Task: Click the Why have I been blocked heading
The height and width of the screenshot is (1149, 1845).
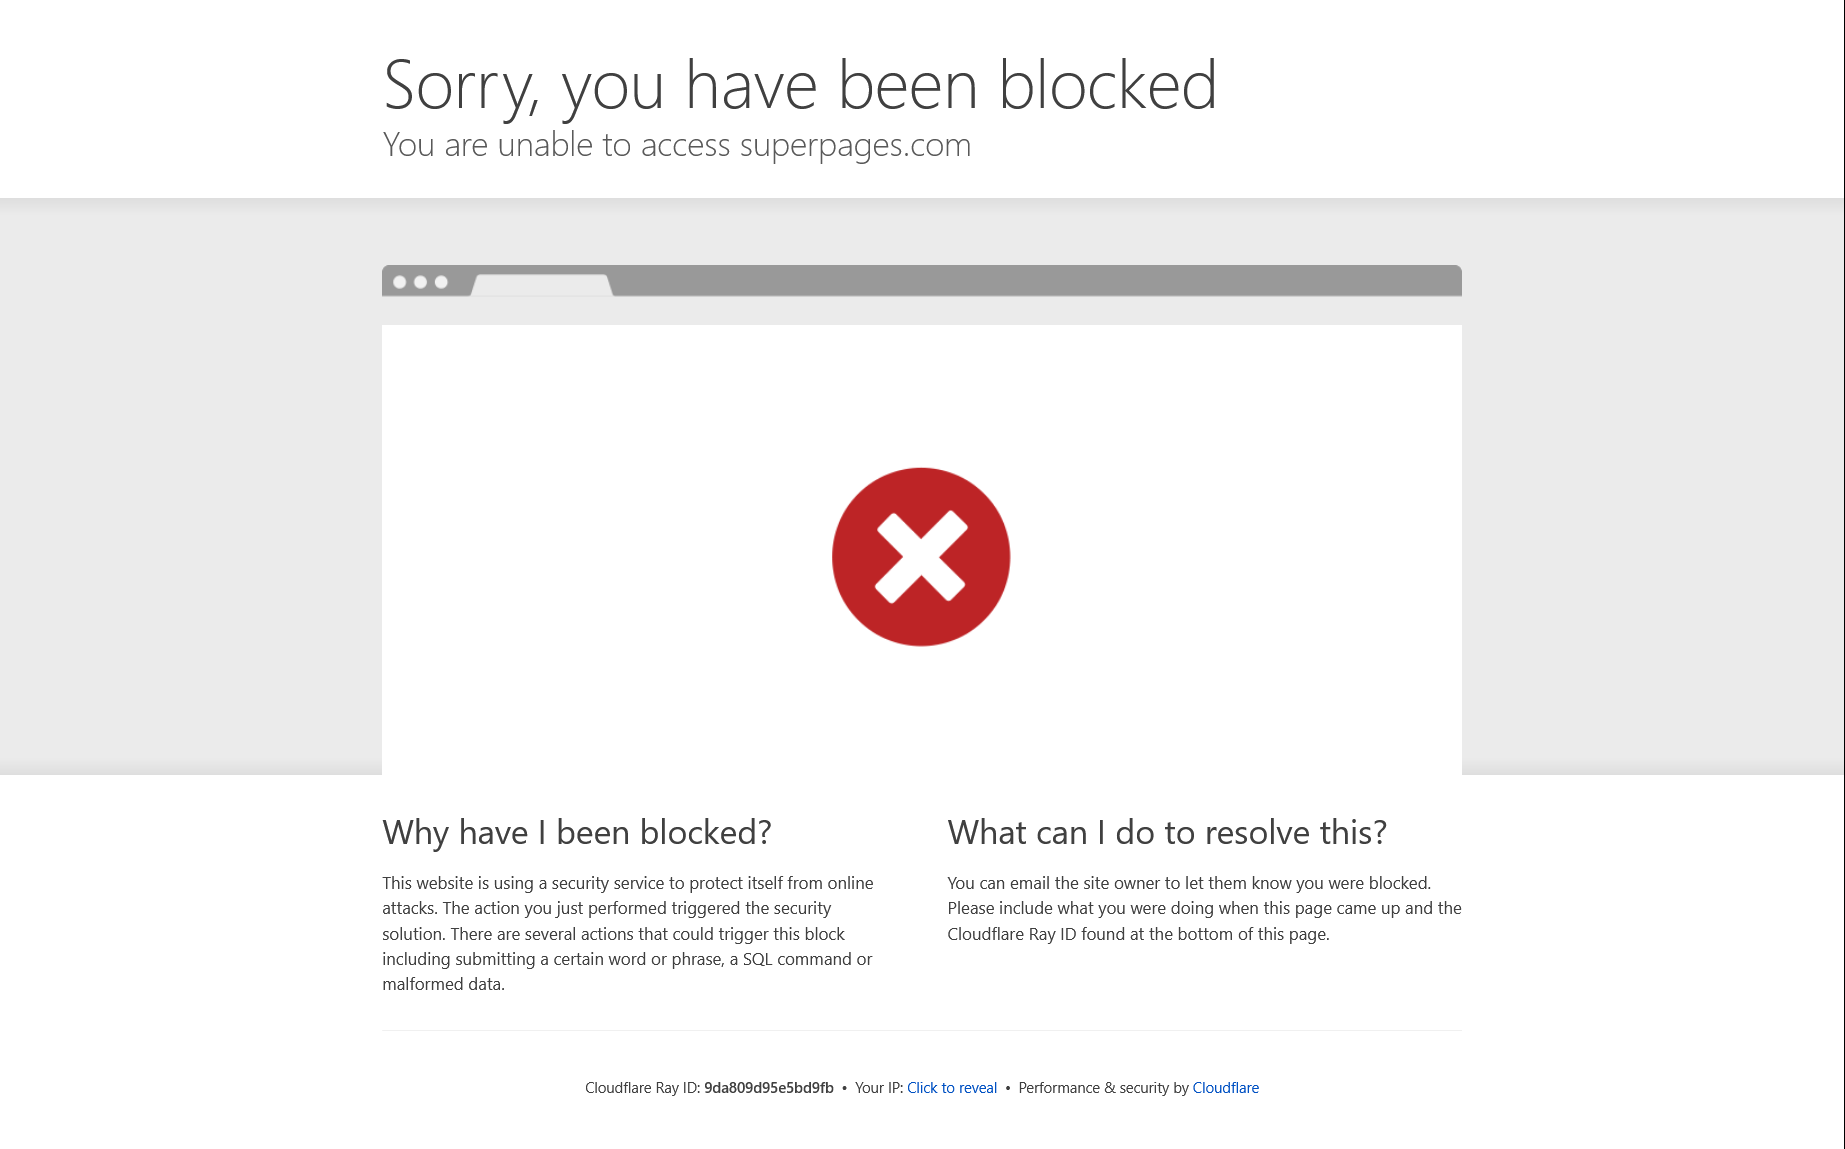Action: pos(577,832)
